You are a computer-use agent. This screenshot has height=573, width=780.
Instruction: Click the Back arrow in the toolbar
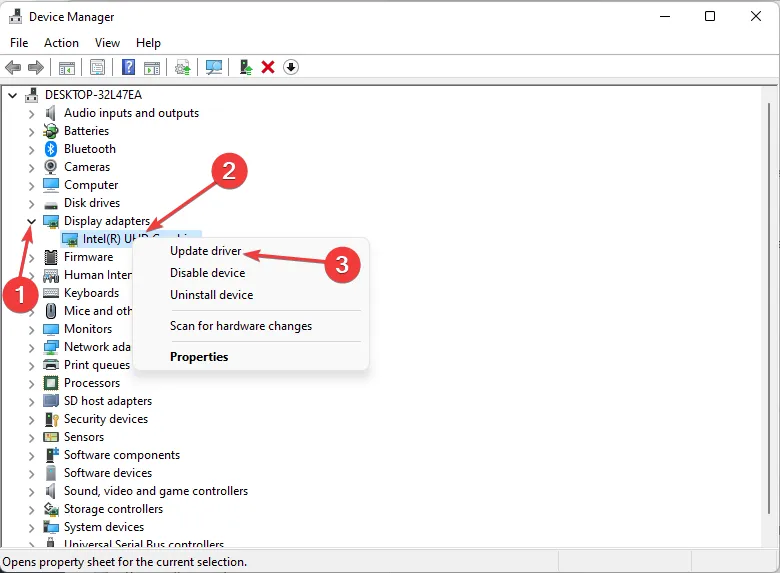[13, 67]
